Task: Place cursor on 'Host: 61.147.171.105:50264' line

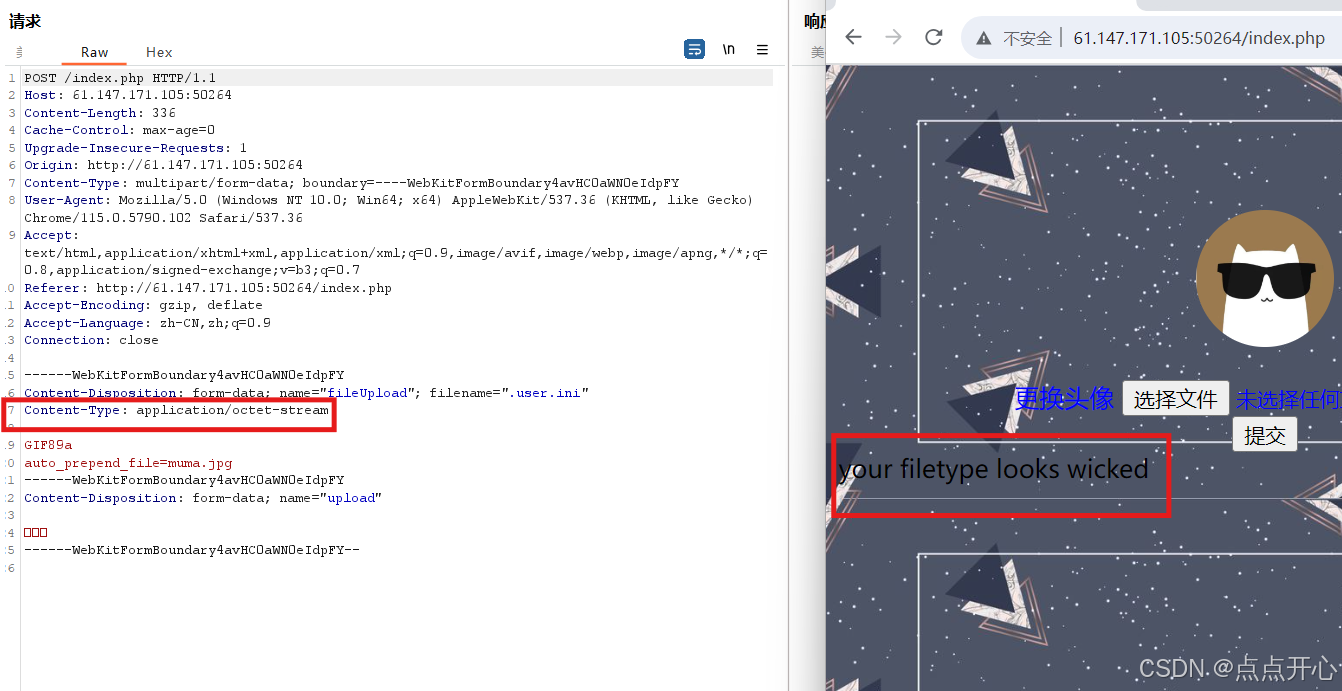Action: (x=128, y=95)
